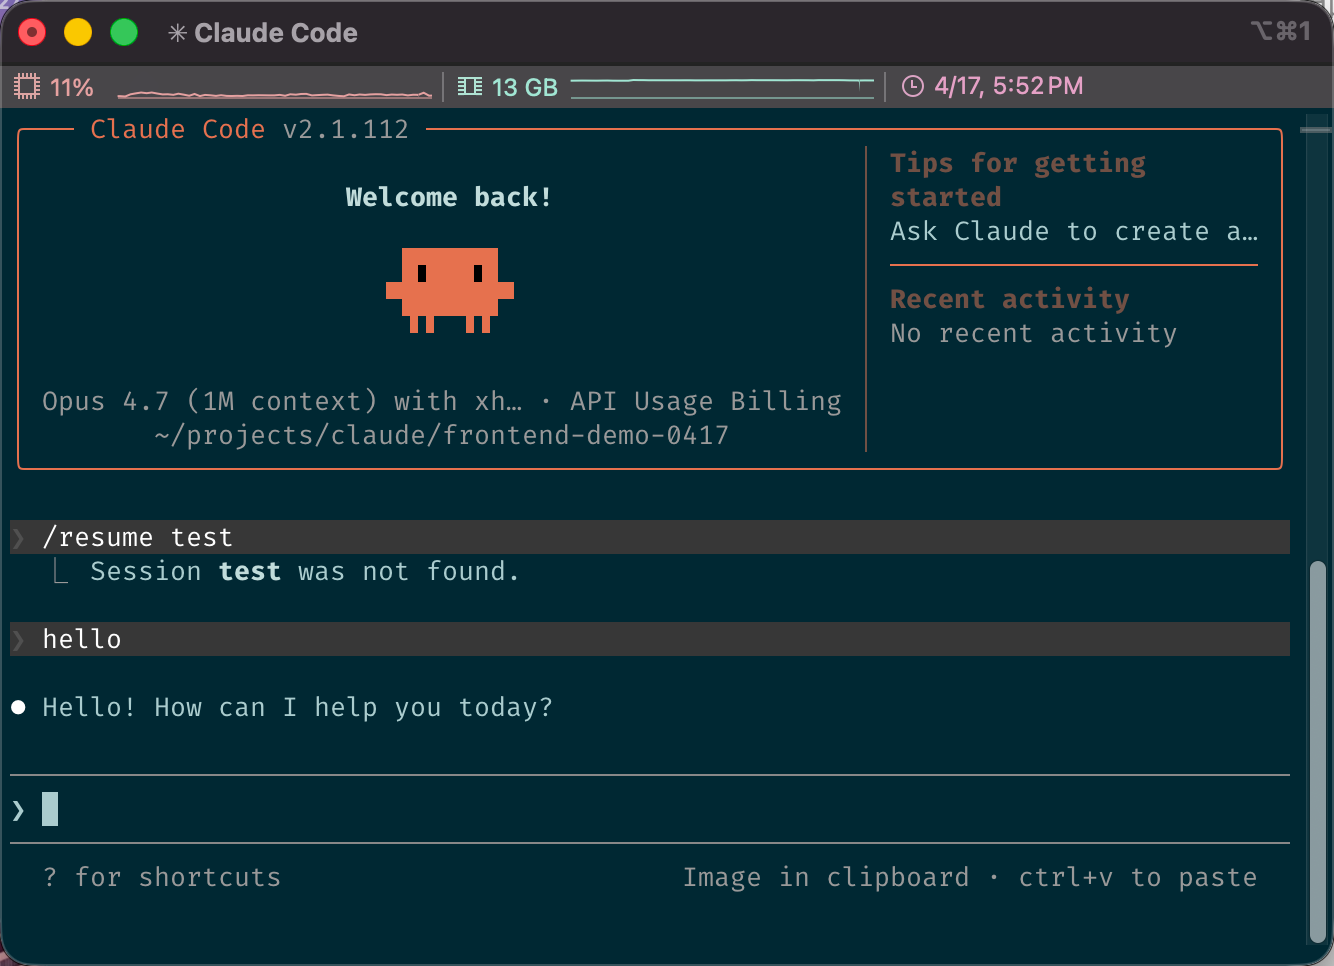Click 'Tips for getting started' heading
Image resolution: width=1334 pixels, height=966 pixels.
tap(1018, 180)
